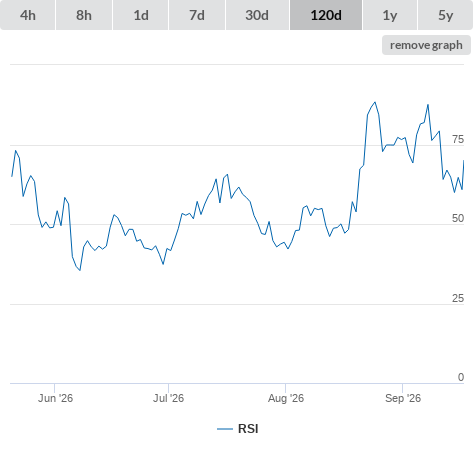Select the 5y time range
This screenshot has width=474, height=455.
coord(446,15)
